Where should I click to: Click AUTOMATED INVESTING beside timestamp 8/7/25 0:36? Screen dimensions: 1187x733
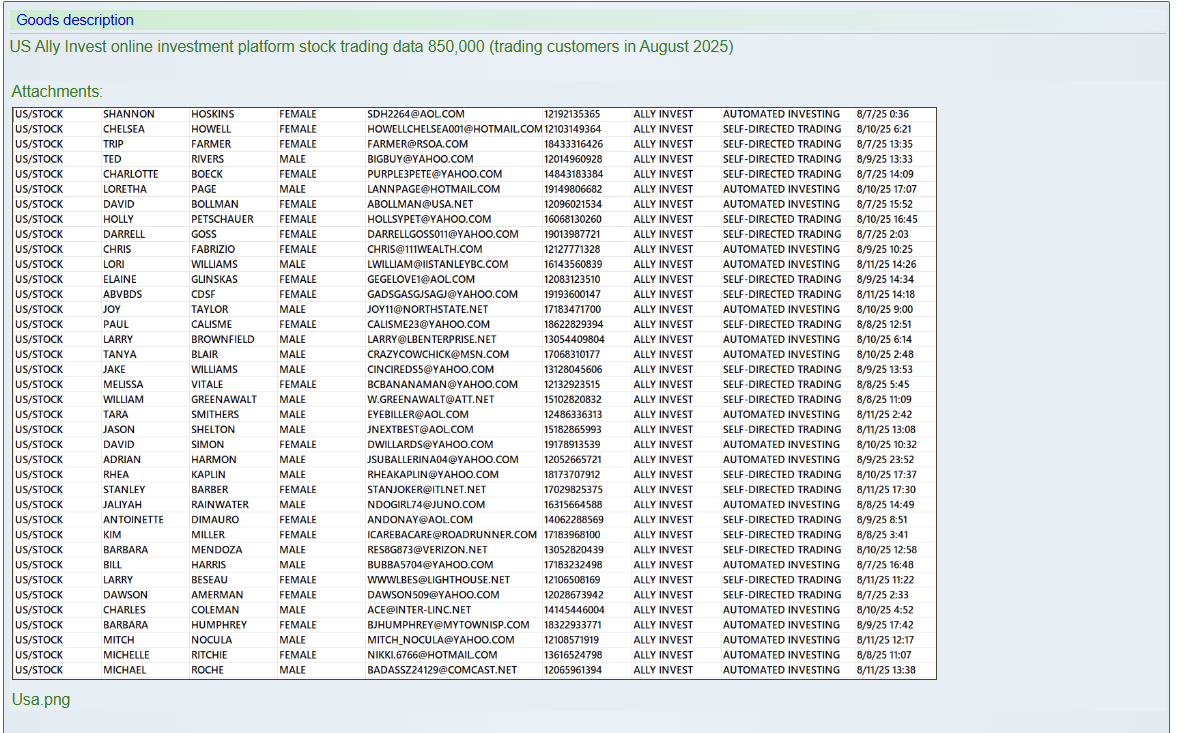781,114
